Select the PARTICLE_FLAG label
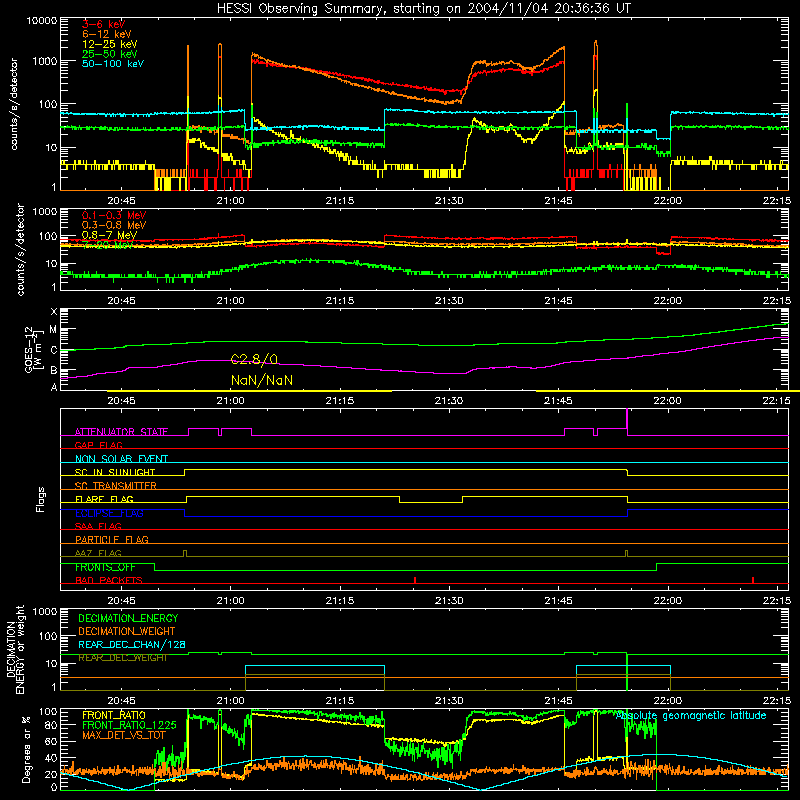This screenshot has width=800, height=800. [x=112, y=539]
